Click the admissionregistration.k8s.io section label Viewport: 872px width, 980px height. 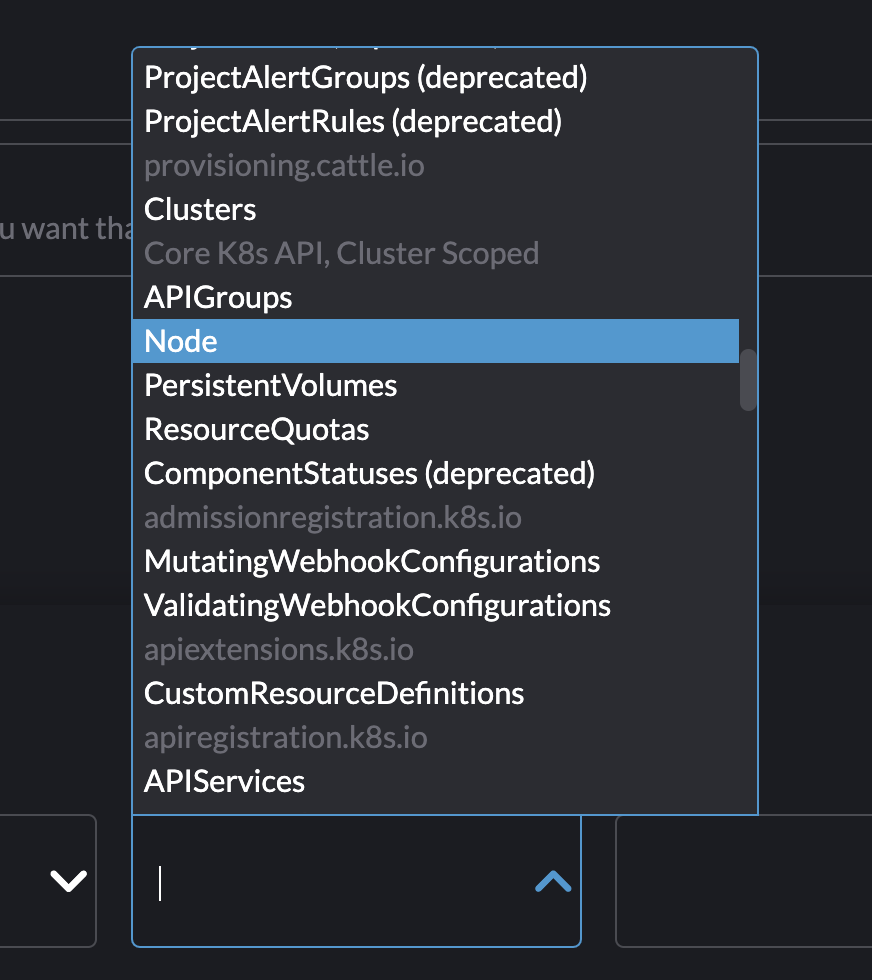coord(332,517)
